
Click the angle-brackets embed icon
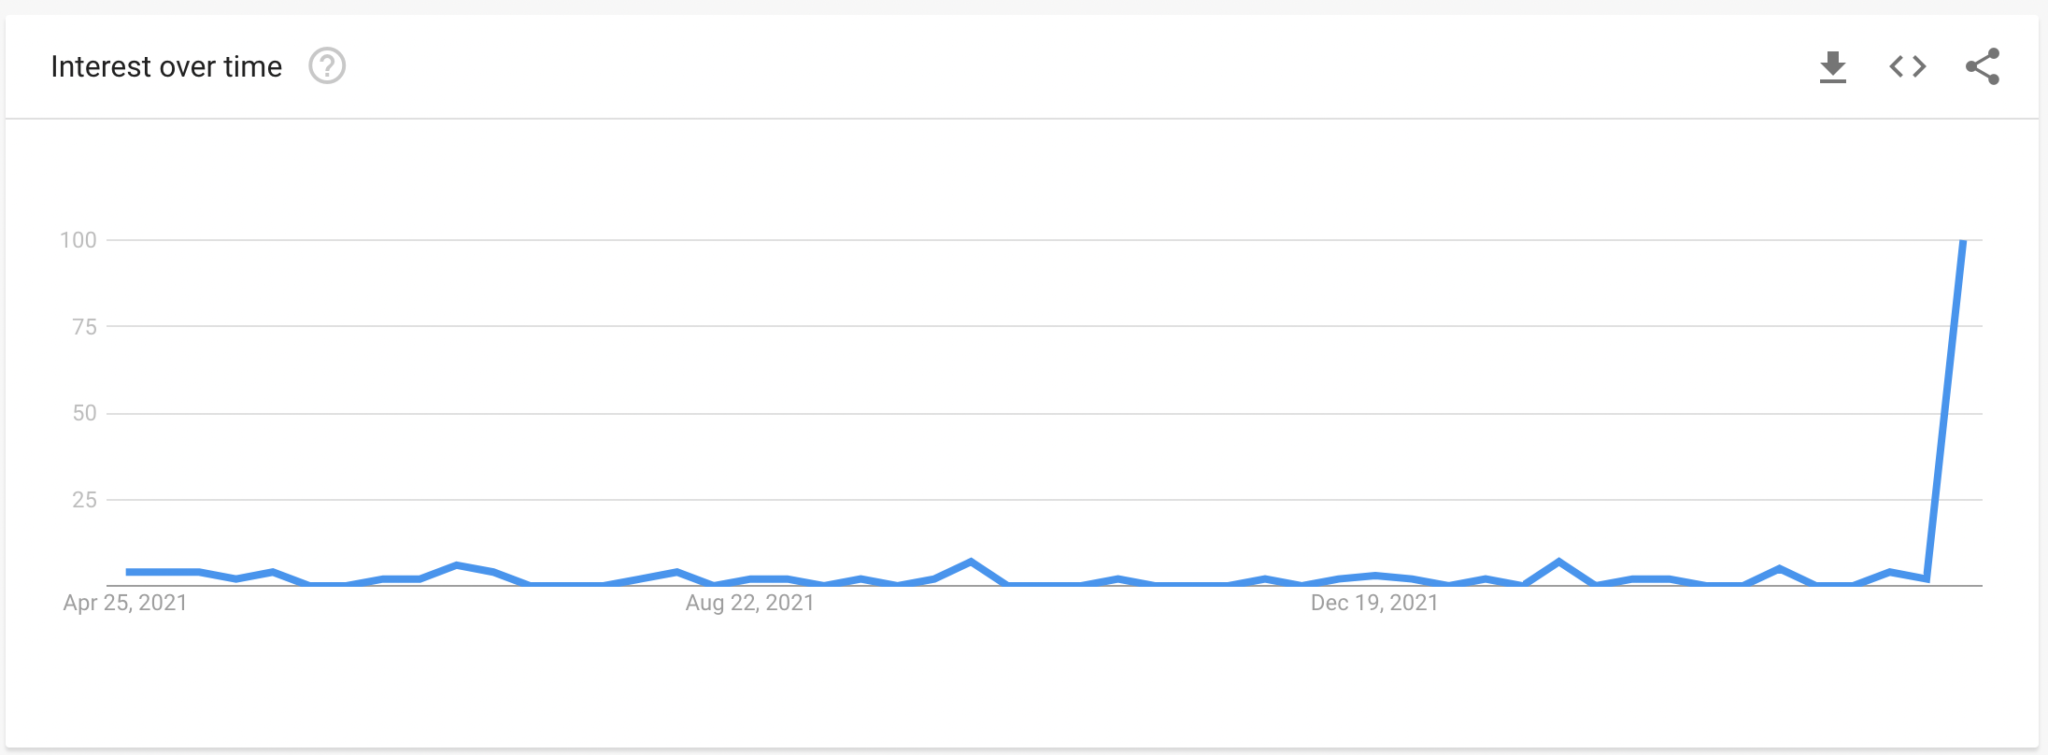pos(1906,66)
